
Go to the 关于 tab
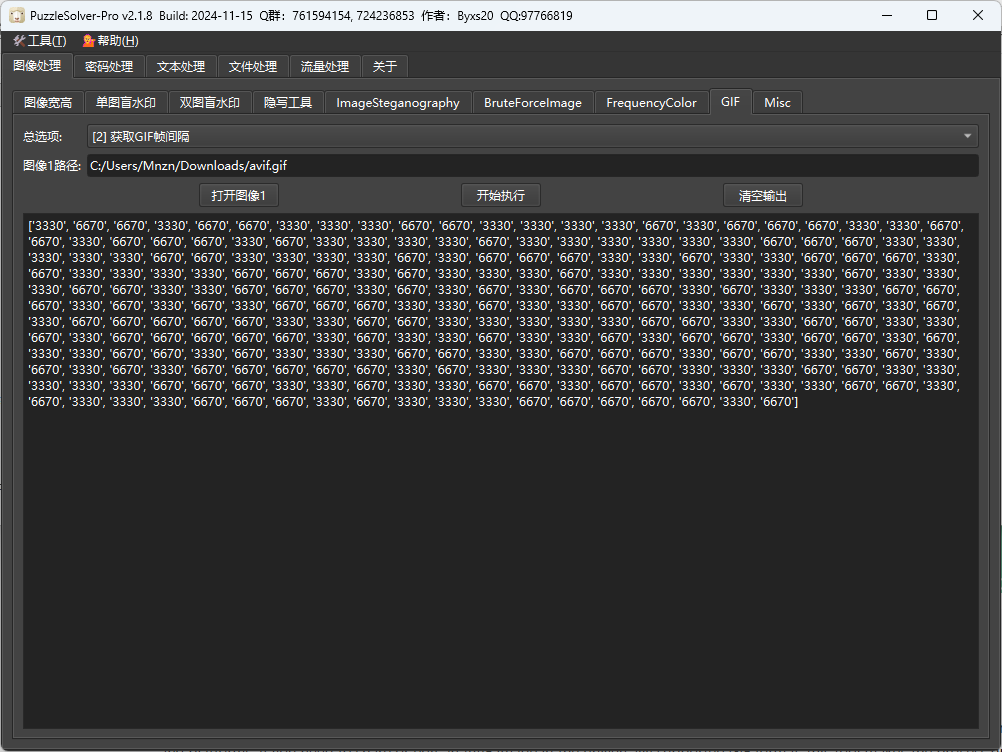point(385,67)
